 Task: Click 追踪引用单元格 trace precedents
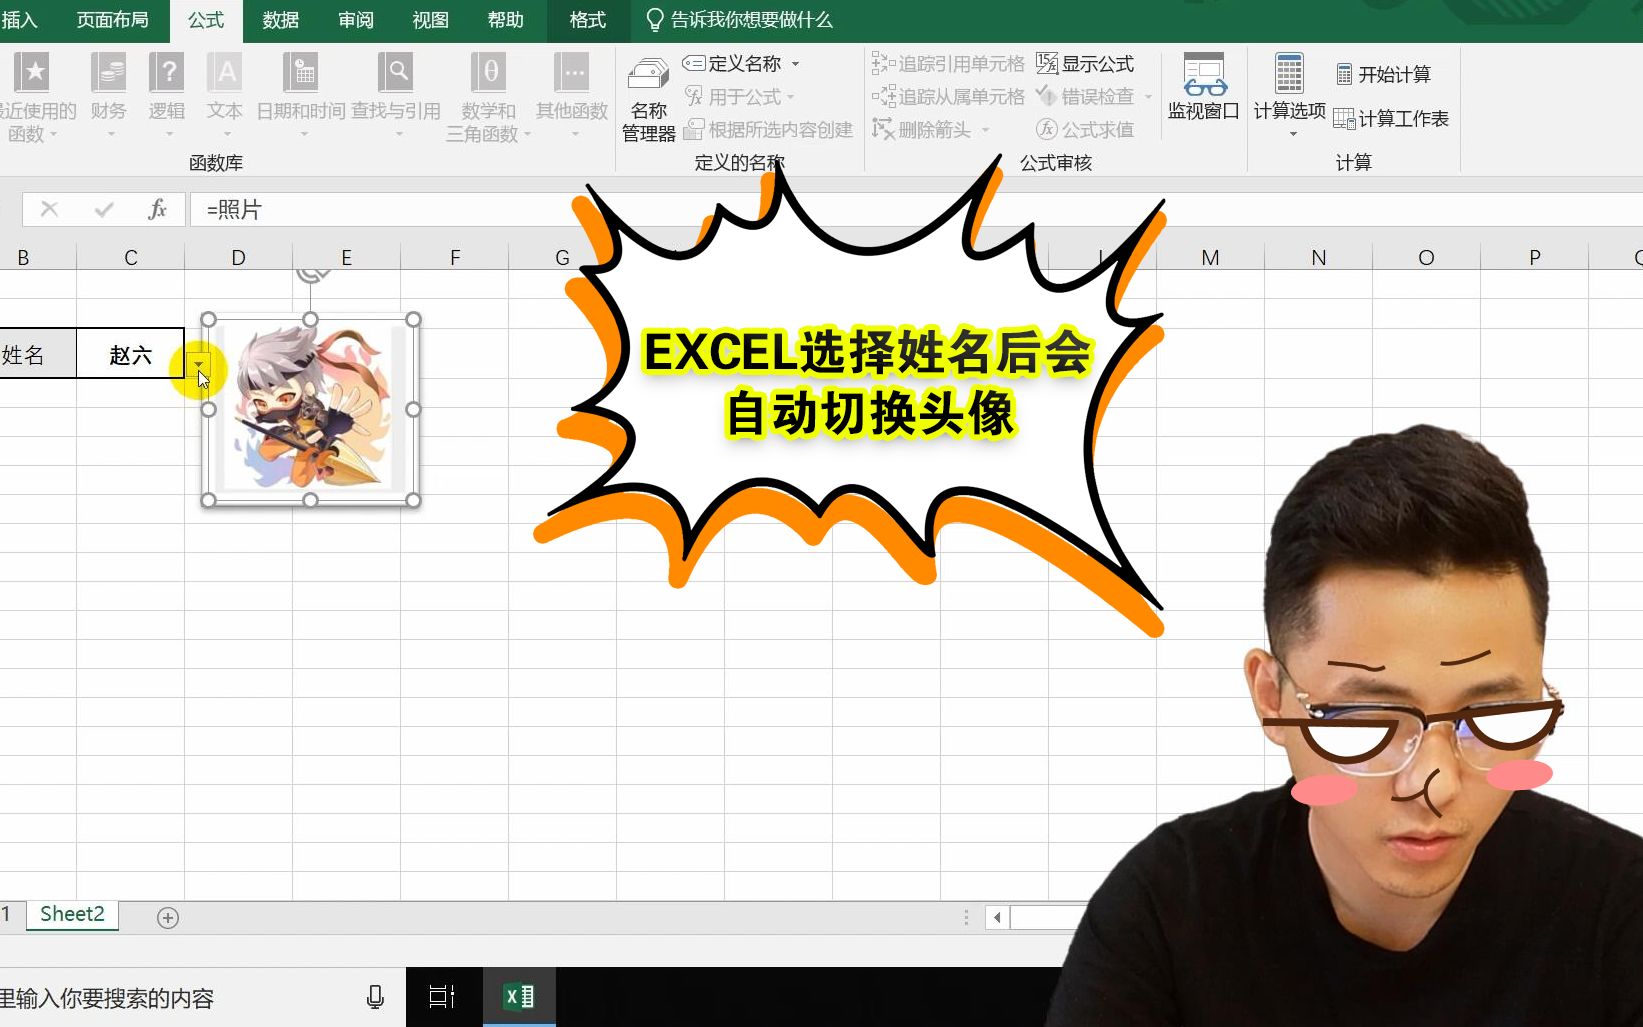pos(948,64)
